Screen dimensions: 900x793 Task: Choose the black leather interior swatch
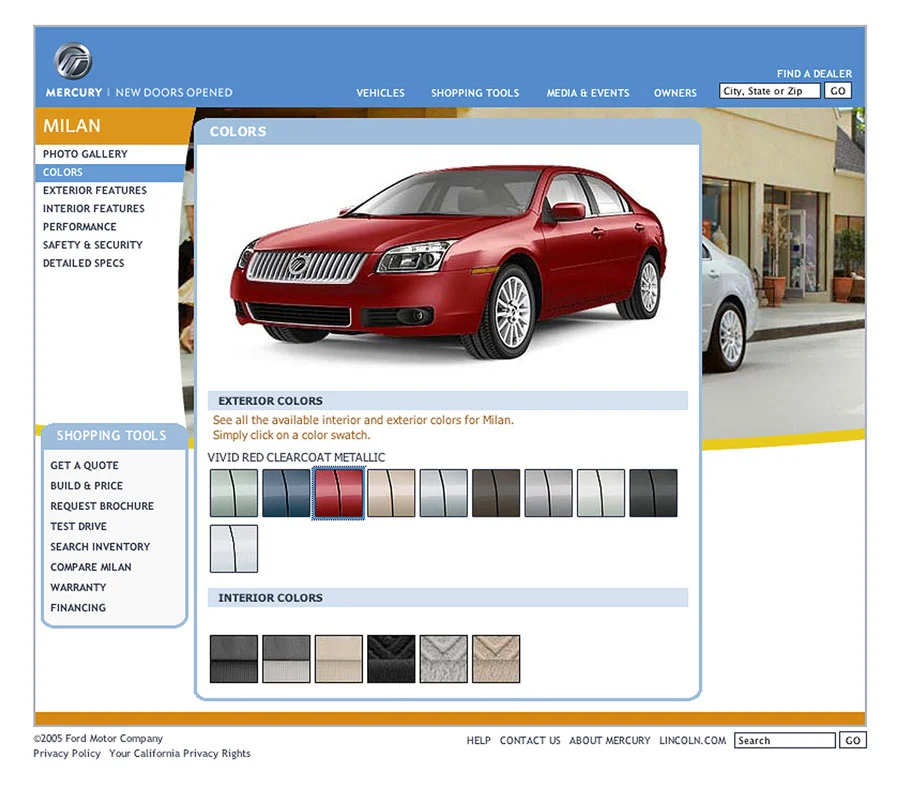(x=391, y=659)
